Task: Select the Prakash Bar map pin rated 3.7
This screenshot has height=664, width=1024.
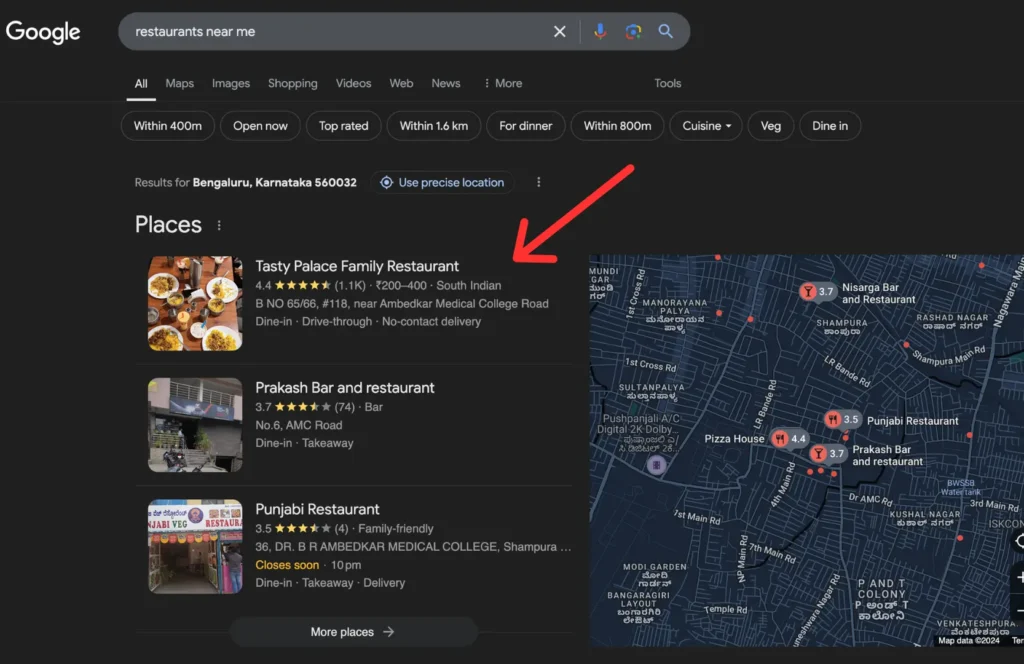Action: pyautogui.click(x=827, y=453)
